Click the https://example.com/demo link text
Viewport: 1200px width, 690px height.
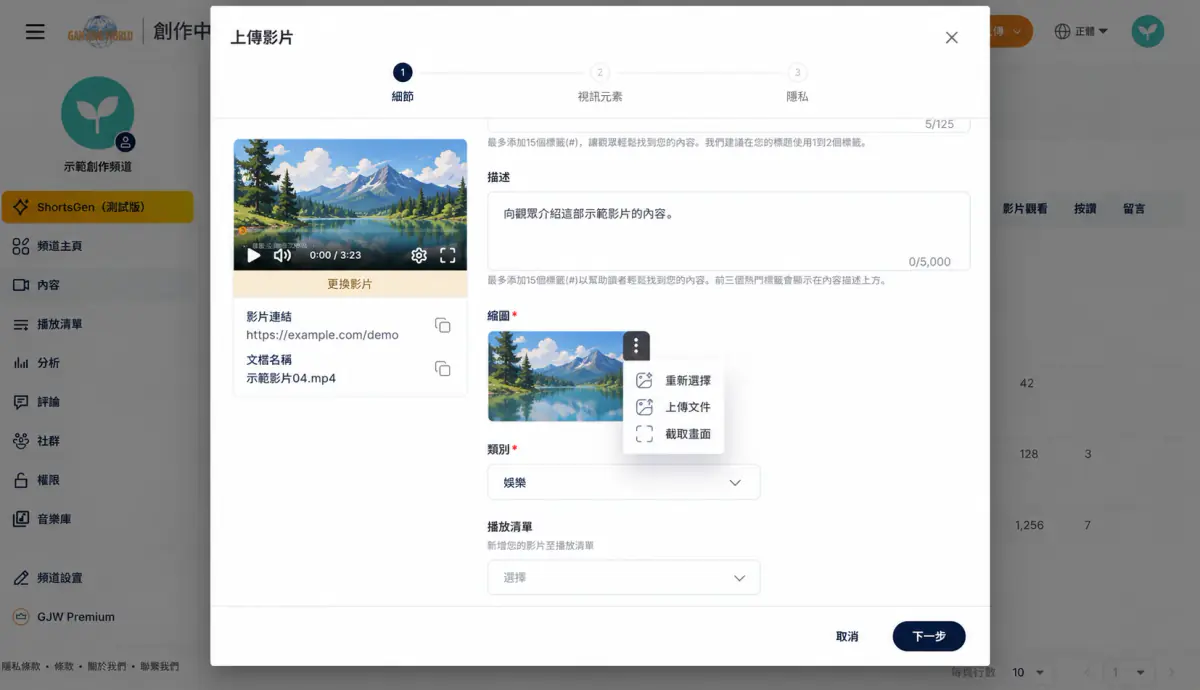click(322, 335)
